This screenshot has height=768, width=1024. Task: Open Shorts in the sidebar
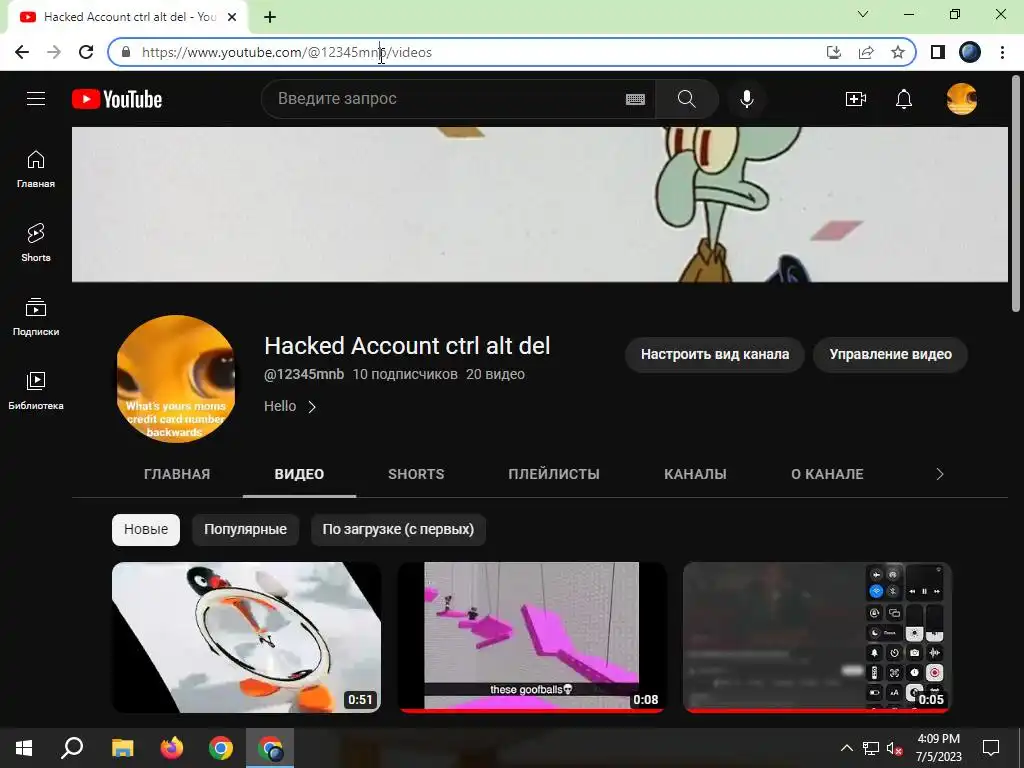pos(36,242)
